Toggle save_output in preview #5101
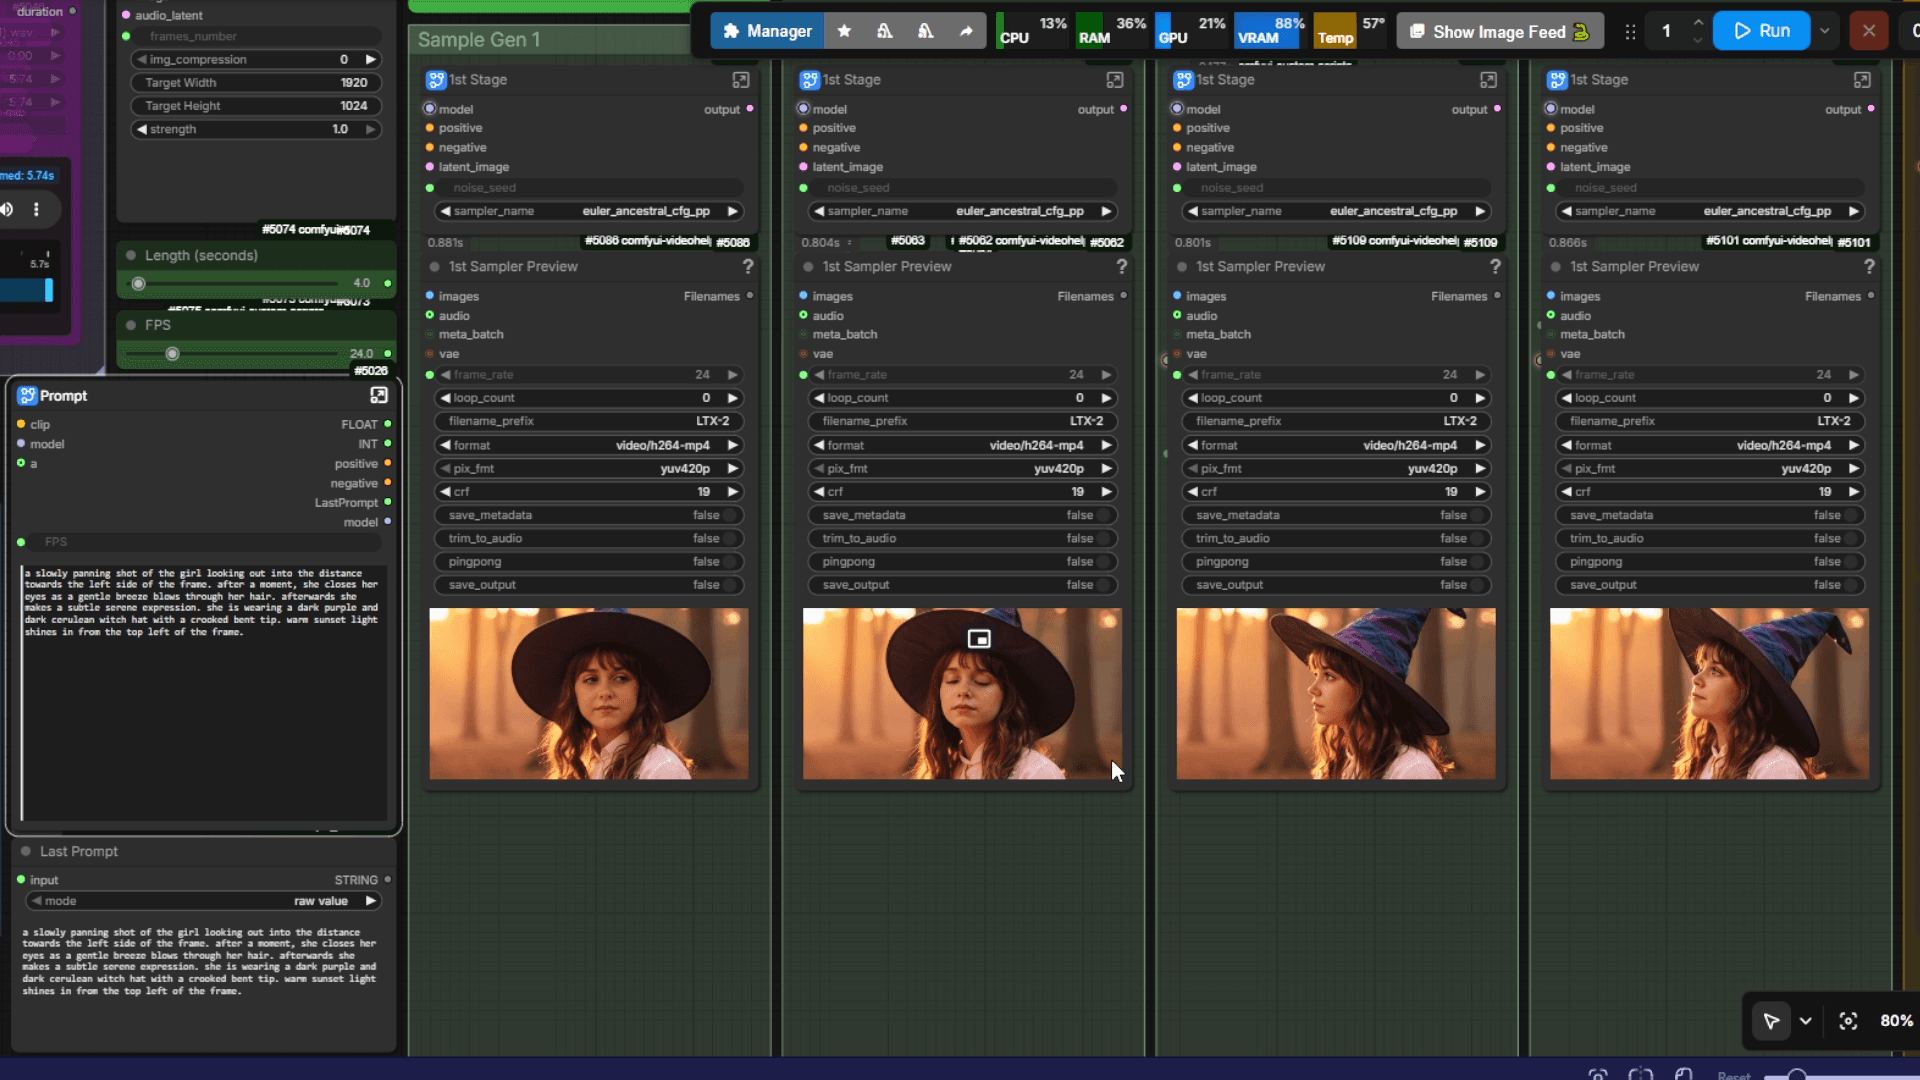The height and width of the screenshot is (1080, 1920). [x=1712, y=585]
